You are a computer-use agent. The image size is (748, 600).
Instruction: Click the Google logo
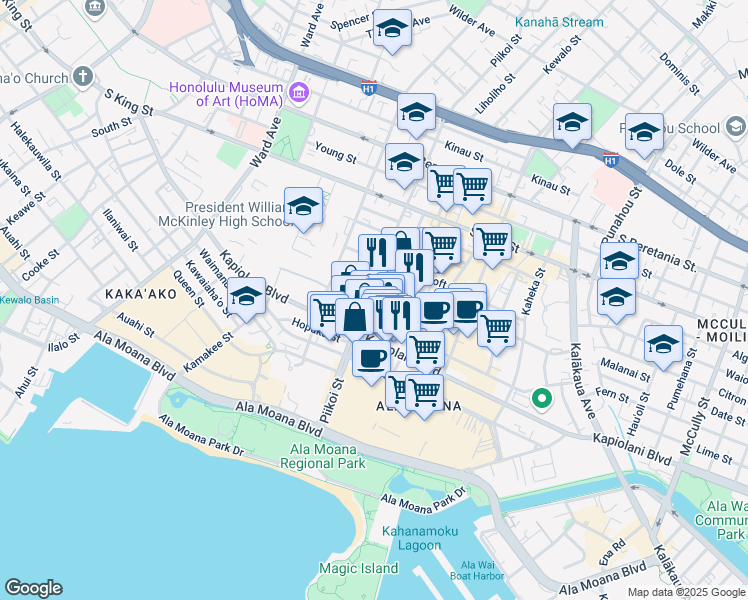click(x=33, y=589)
